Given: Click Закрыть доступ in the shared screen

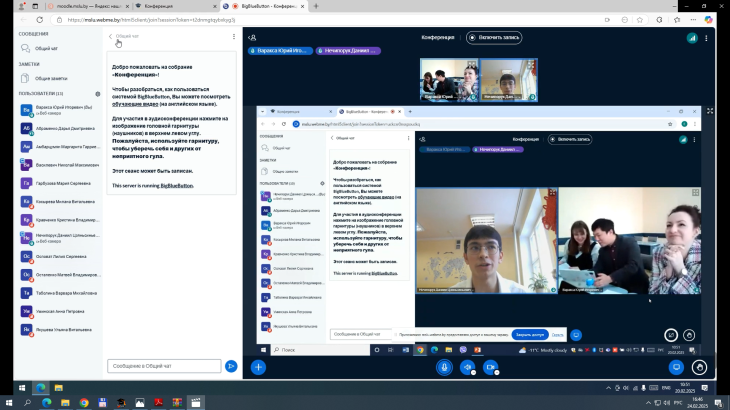Looking at the screenshot, I should pos(530,335).
